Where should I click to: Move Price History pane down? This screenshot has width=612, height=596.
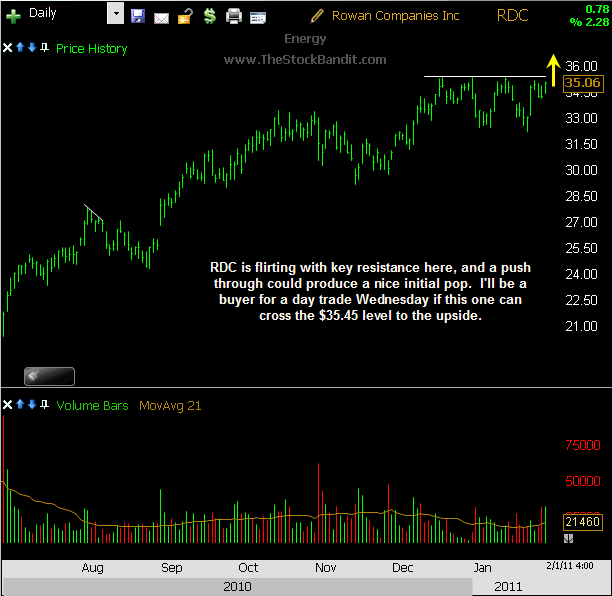point(32,48)
